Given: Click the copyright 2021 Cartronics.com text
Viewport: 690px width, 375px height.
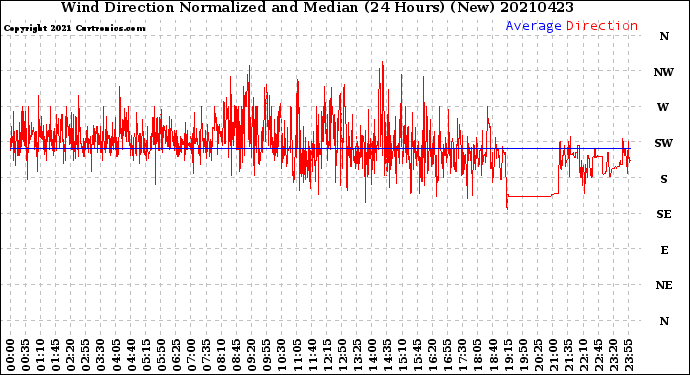Looking at the screenshot, I should pos(74,29).
